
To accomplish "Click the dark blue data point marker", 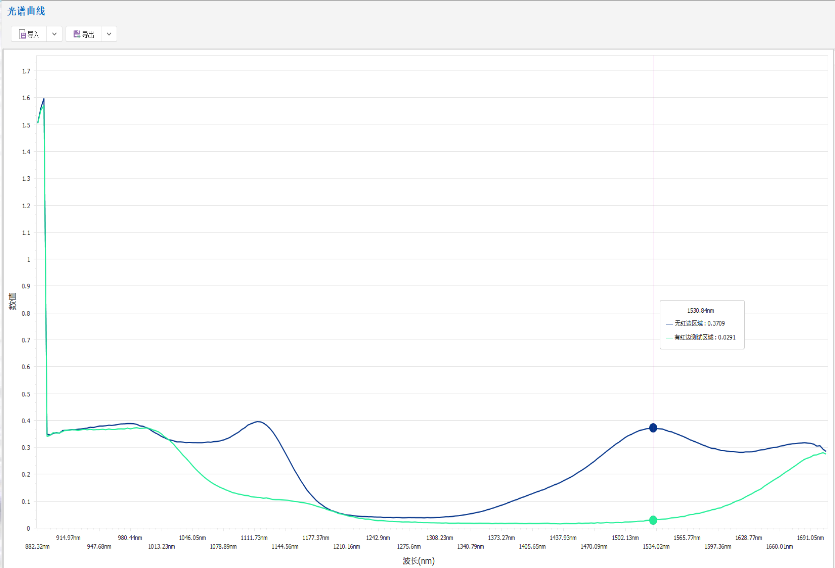I will point(653,427).
